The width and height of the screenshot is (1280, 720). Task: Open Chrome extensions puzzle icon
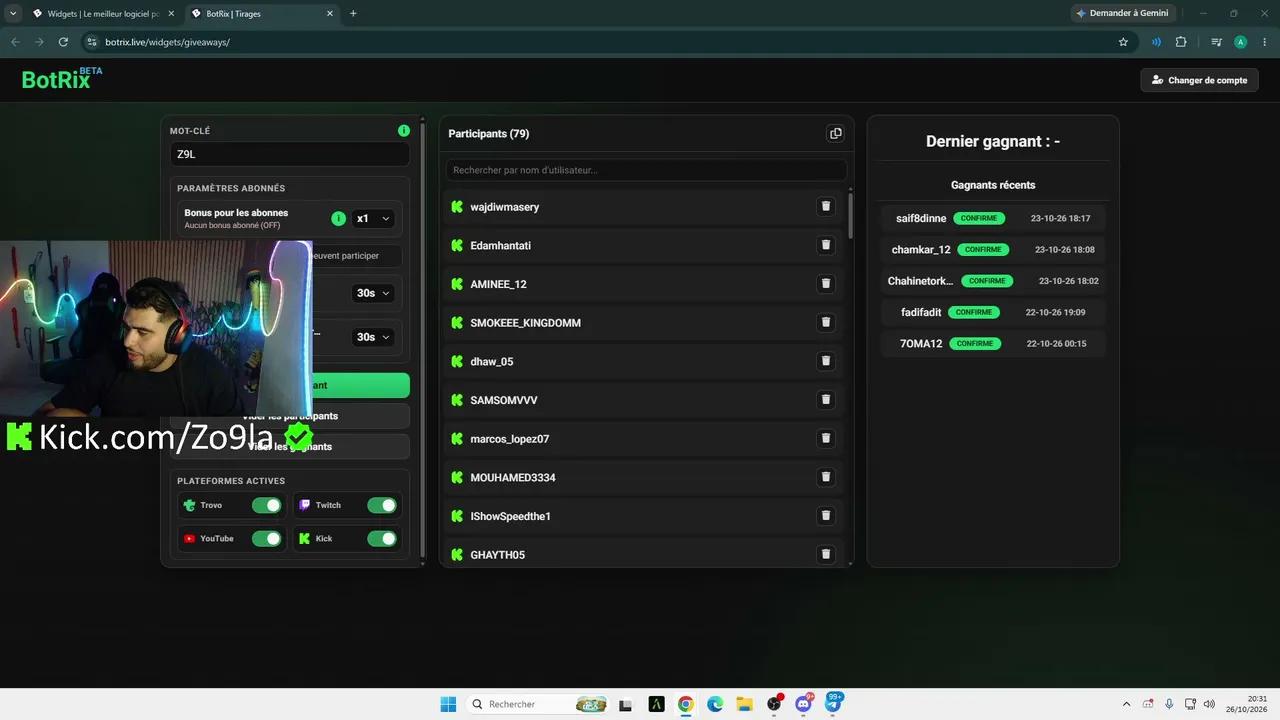(1181, 42)
